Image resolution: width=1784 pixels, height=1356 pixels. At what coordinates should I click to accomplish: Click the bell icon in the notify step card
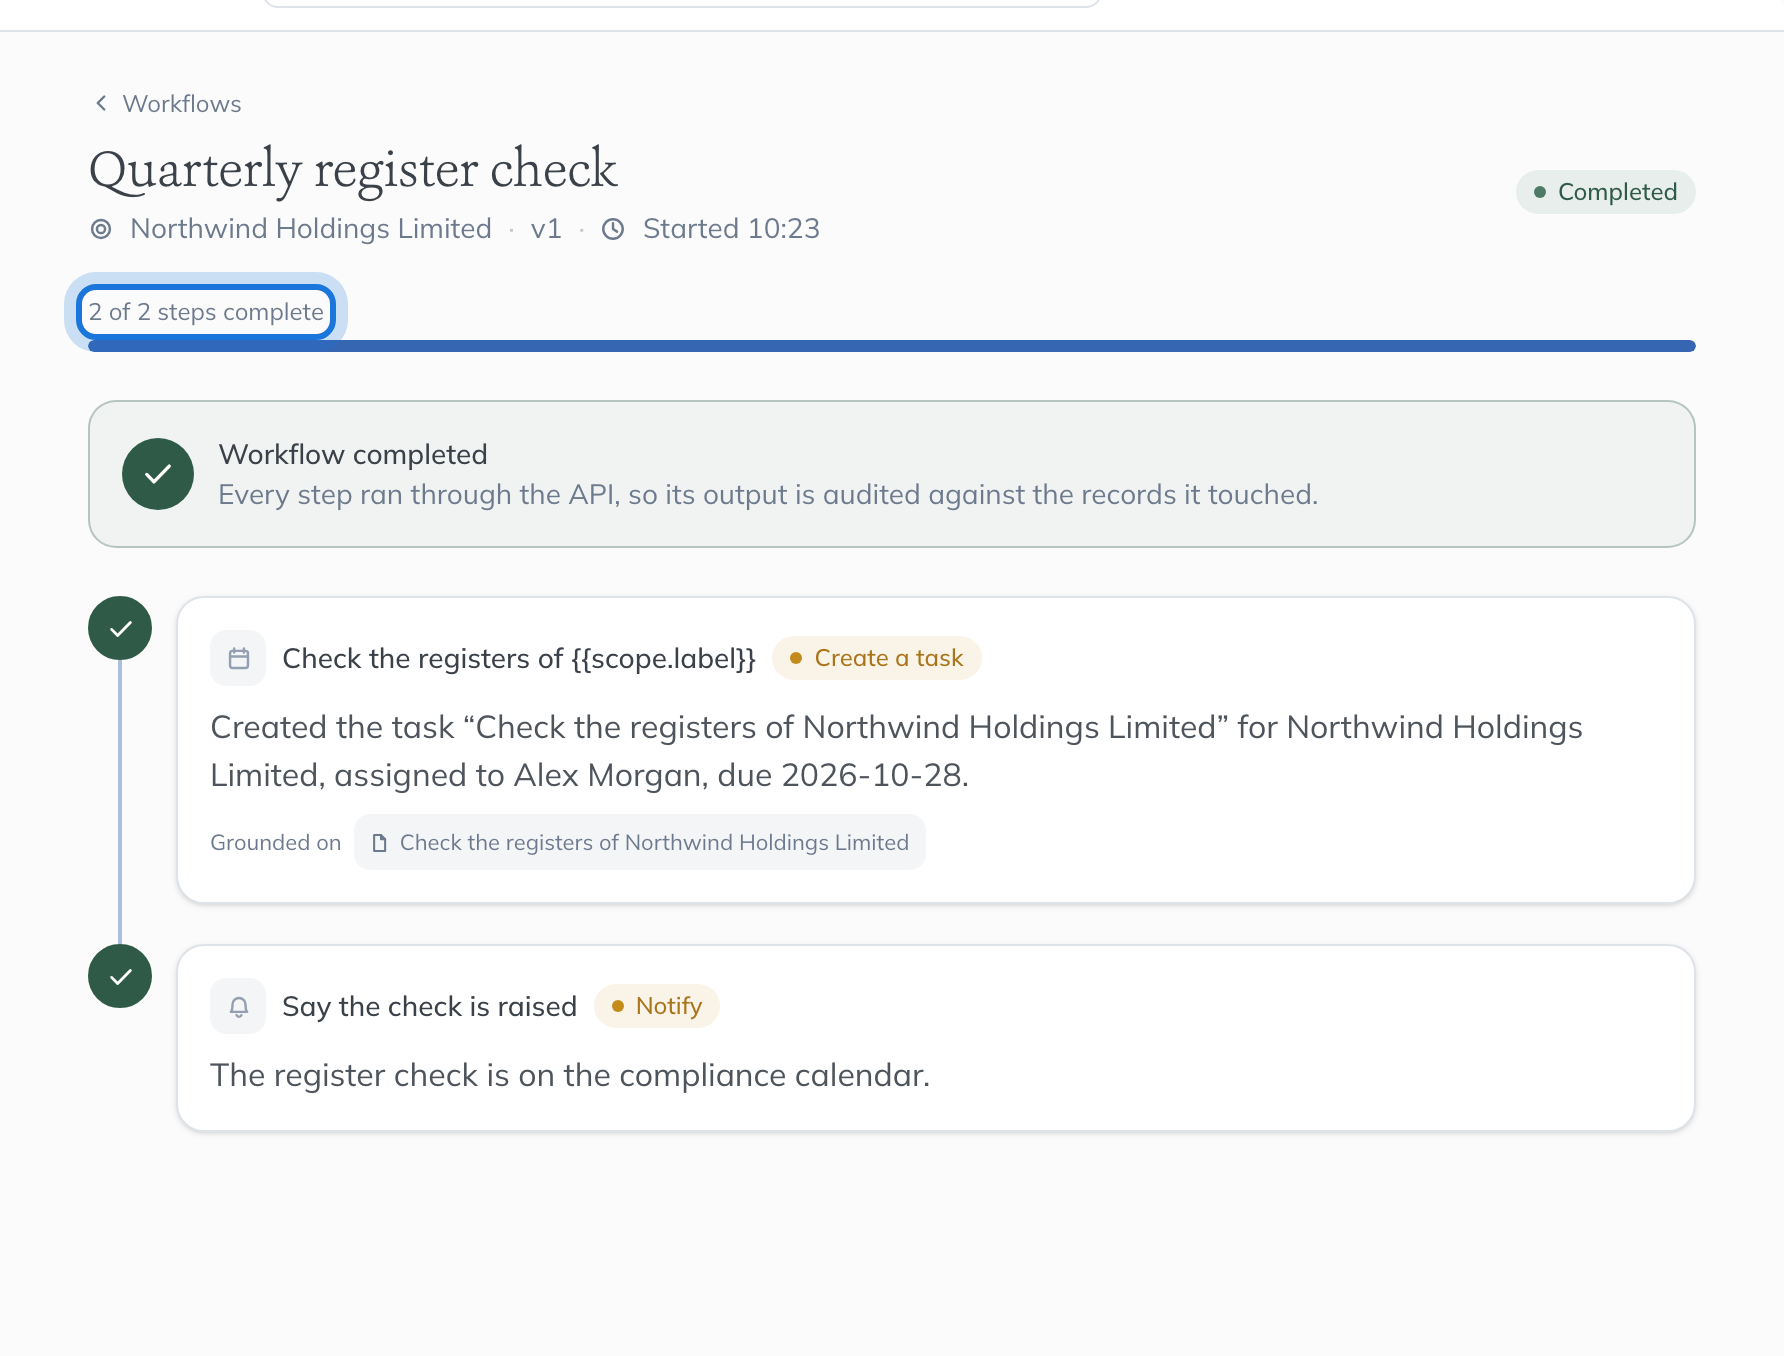pos(238,1006)
